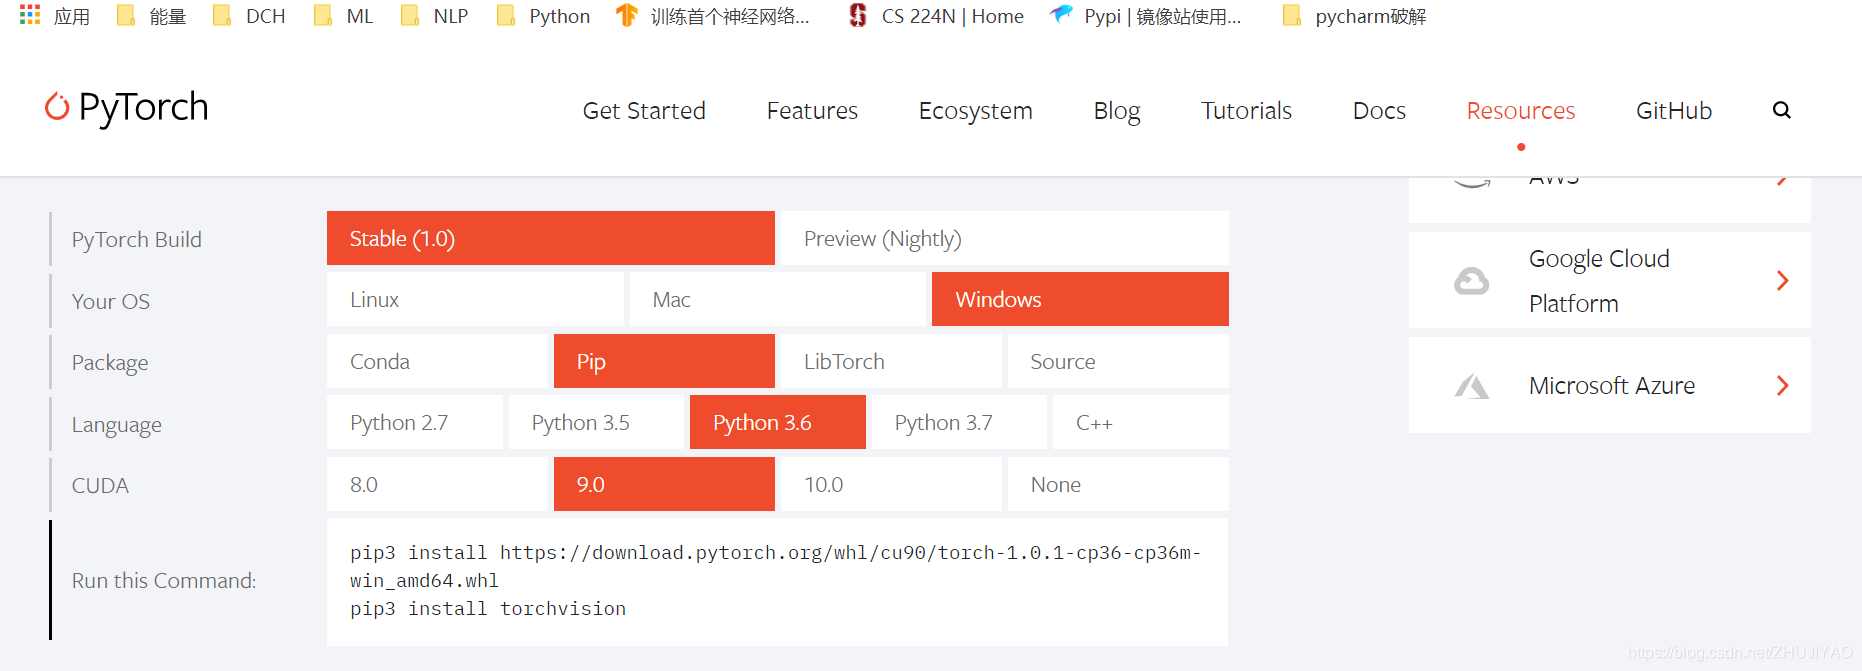Click the Google Cloud Platform cloud icon
Viewport: 1862px width, 671px height.
[x=1471, y=281]
